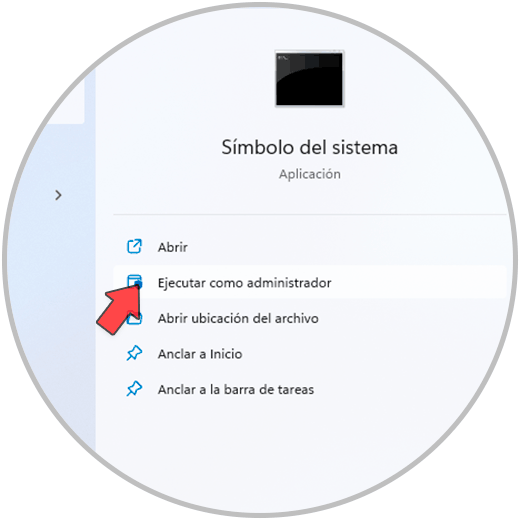Click the pin icon beside Anclar a Inicio
This screenshot has height=520, width=520.
(x=134, y=353)
